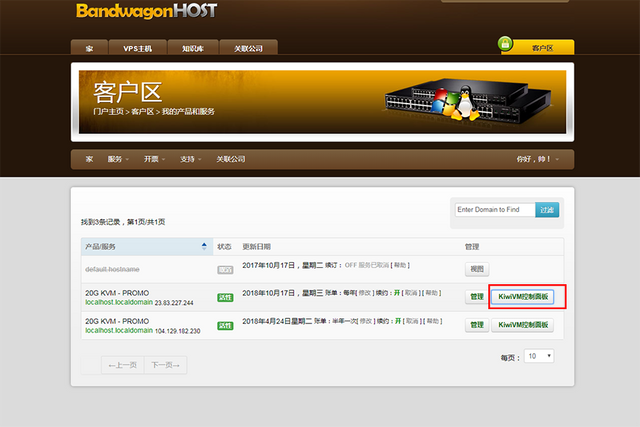
Task: Open KiwiVM控制面板 for 104.129.182.230 server
Action: (523, 325)
